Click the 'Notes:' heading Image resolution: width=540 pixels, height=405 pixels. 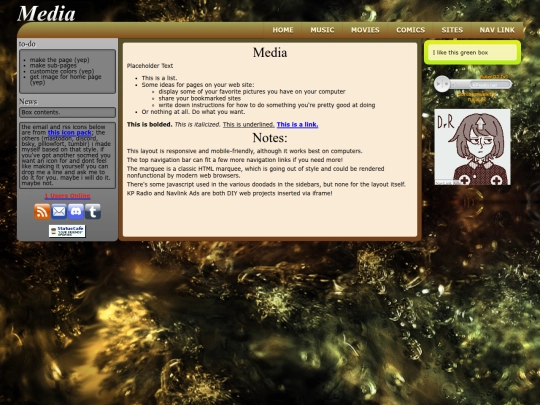[270, 138]
